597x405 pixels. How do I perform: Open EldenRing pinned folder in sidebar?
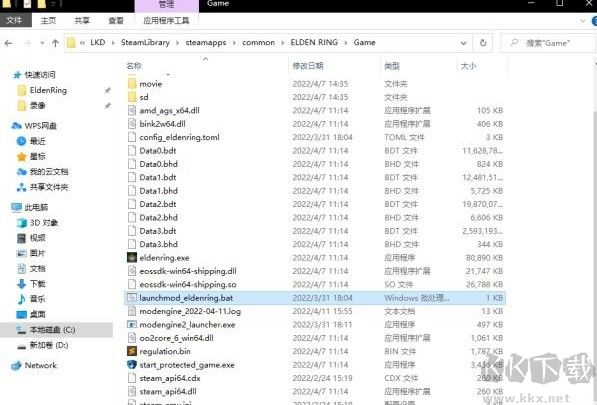pos(48,90)
